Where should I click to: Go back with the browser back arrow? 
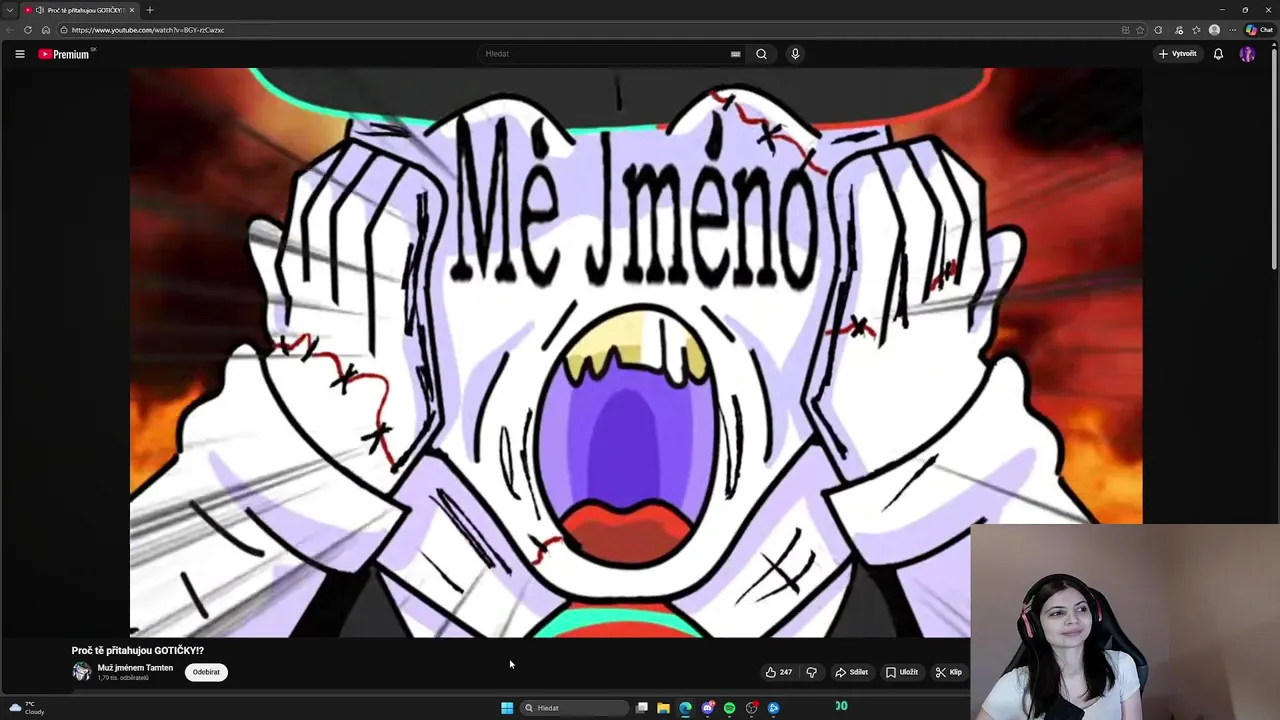tap(10, 30)
